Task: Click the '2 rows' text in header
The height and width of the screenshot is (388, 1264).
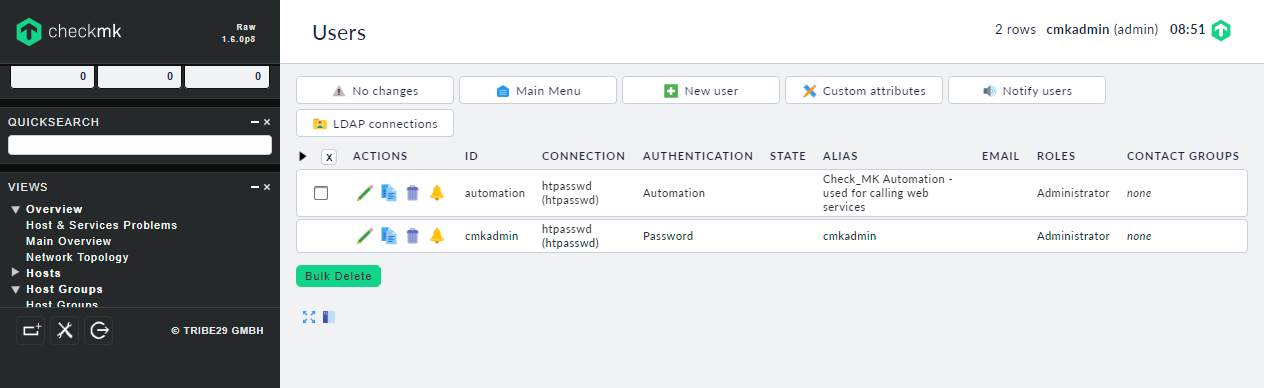Action: (x=1015, y=30)
